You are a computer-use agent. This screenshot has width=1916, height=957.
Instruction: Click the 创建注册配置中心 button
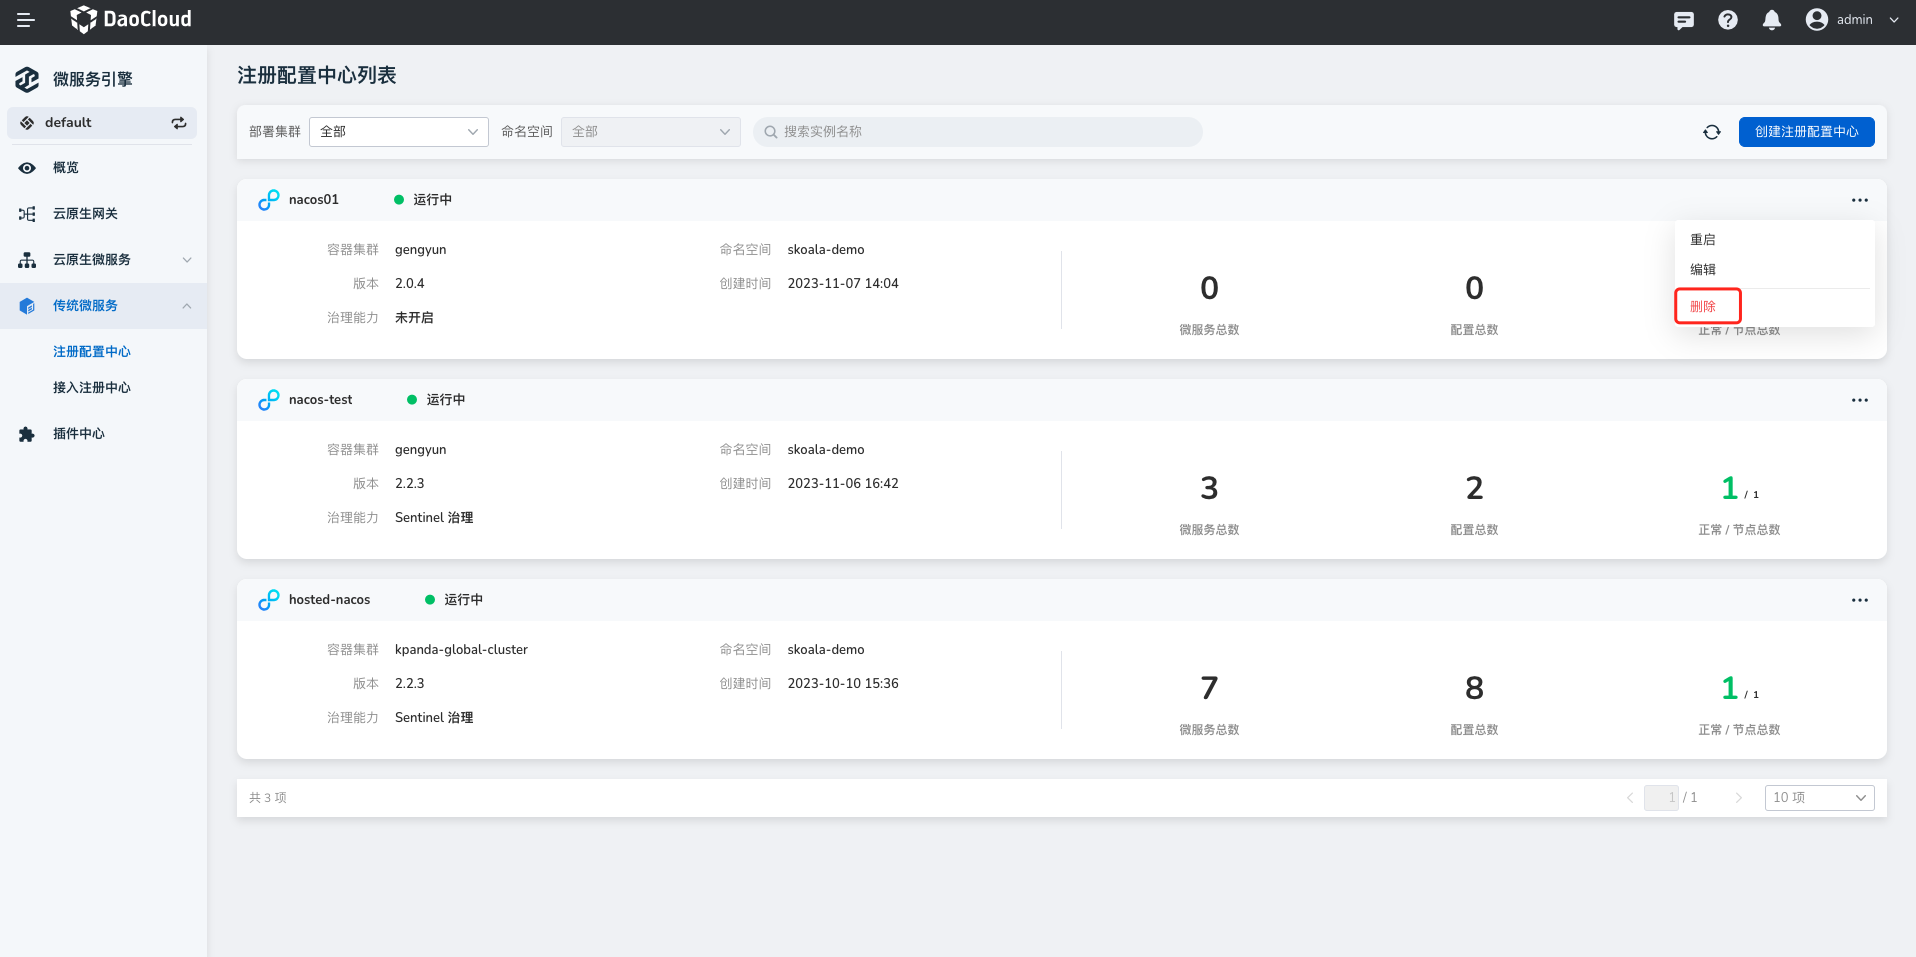coord(1806,132)
